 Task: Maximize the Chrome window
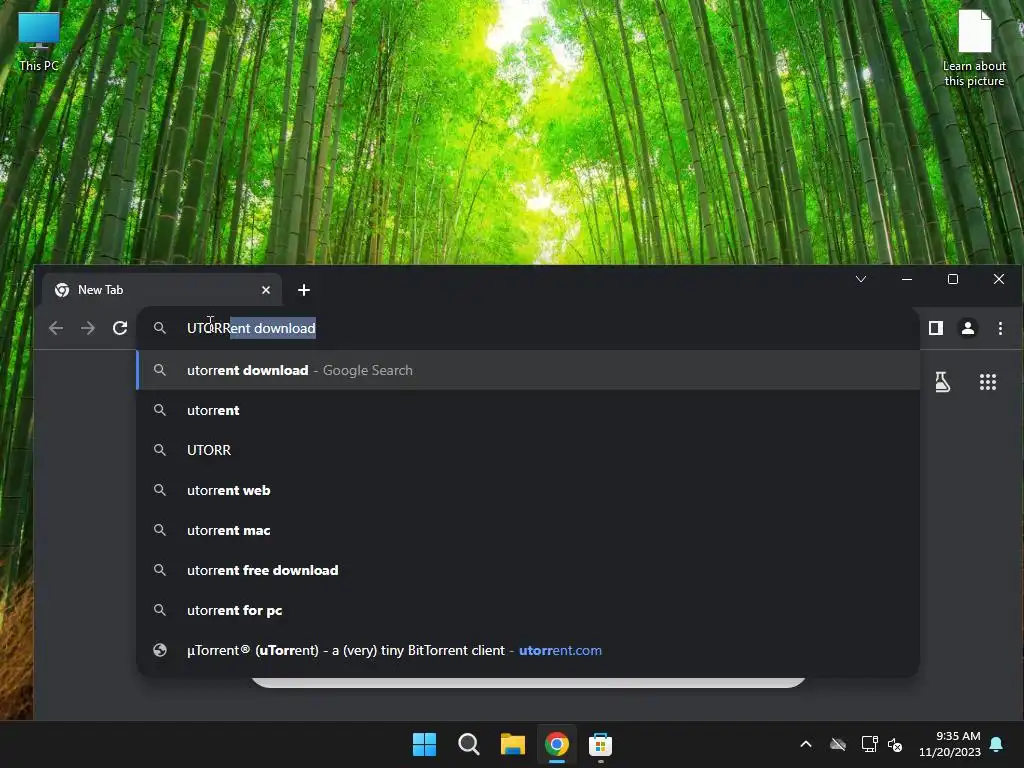pos(953,279)
